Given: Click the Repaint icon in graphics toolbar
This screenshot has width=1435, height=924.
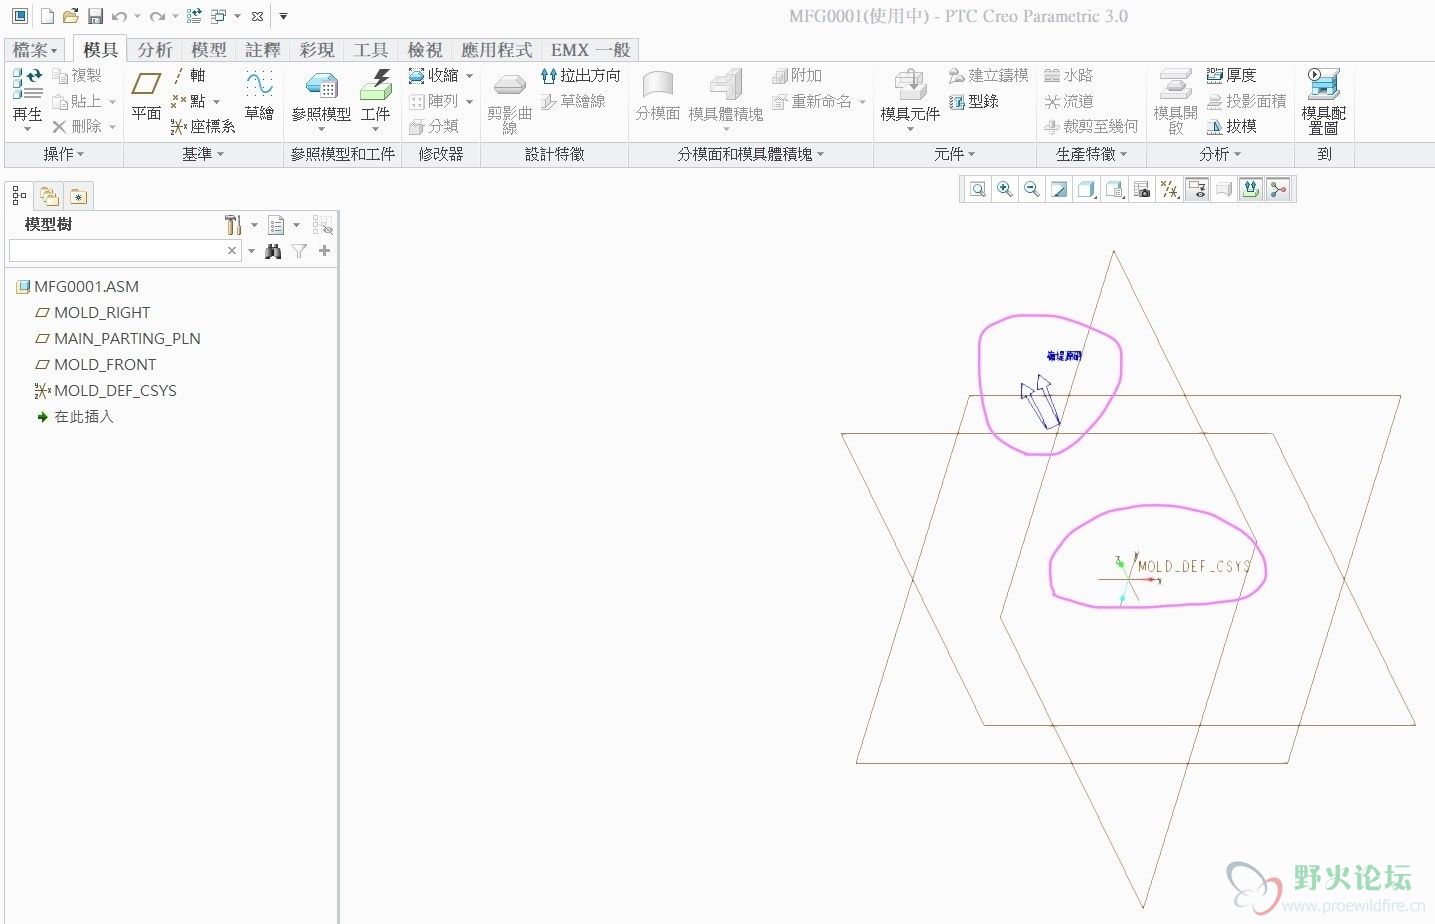Looking at the screenshot, I should click(x=1059, y=189).
